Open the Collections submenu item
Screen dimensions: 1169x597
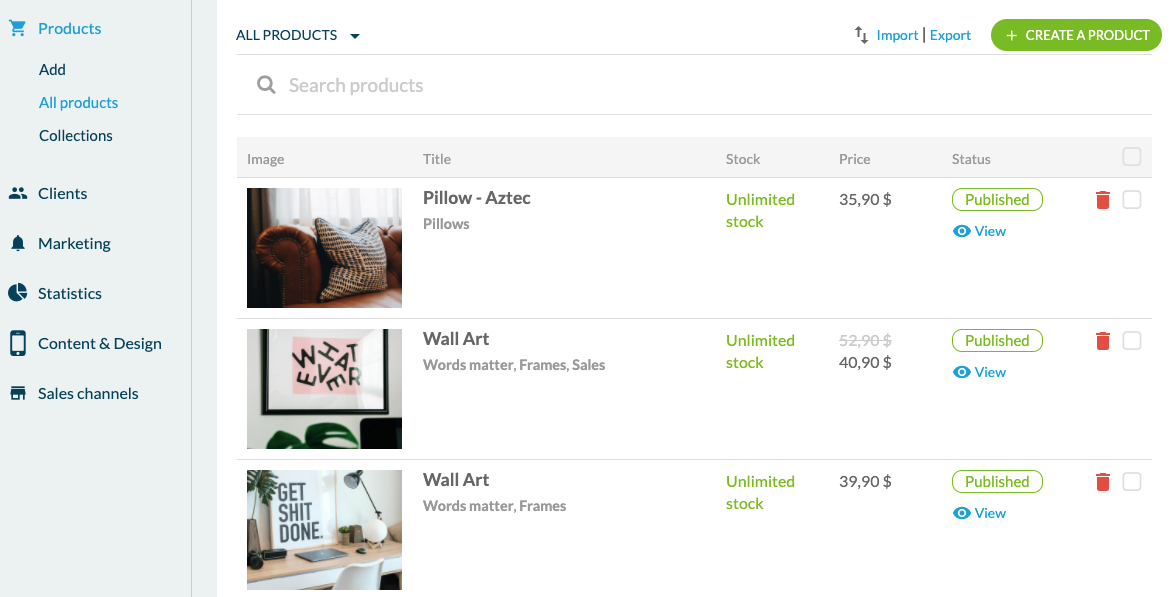(x=76, y=136)
